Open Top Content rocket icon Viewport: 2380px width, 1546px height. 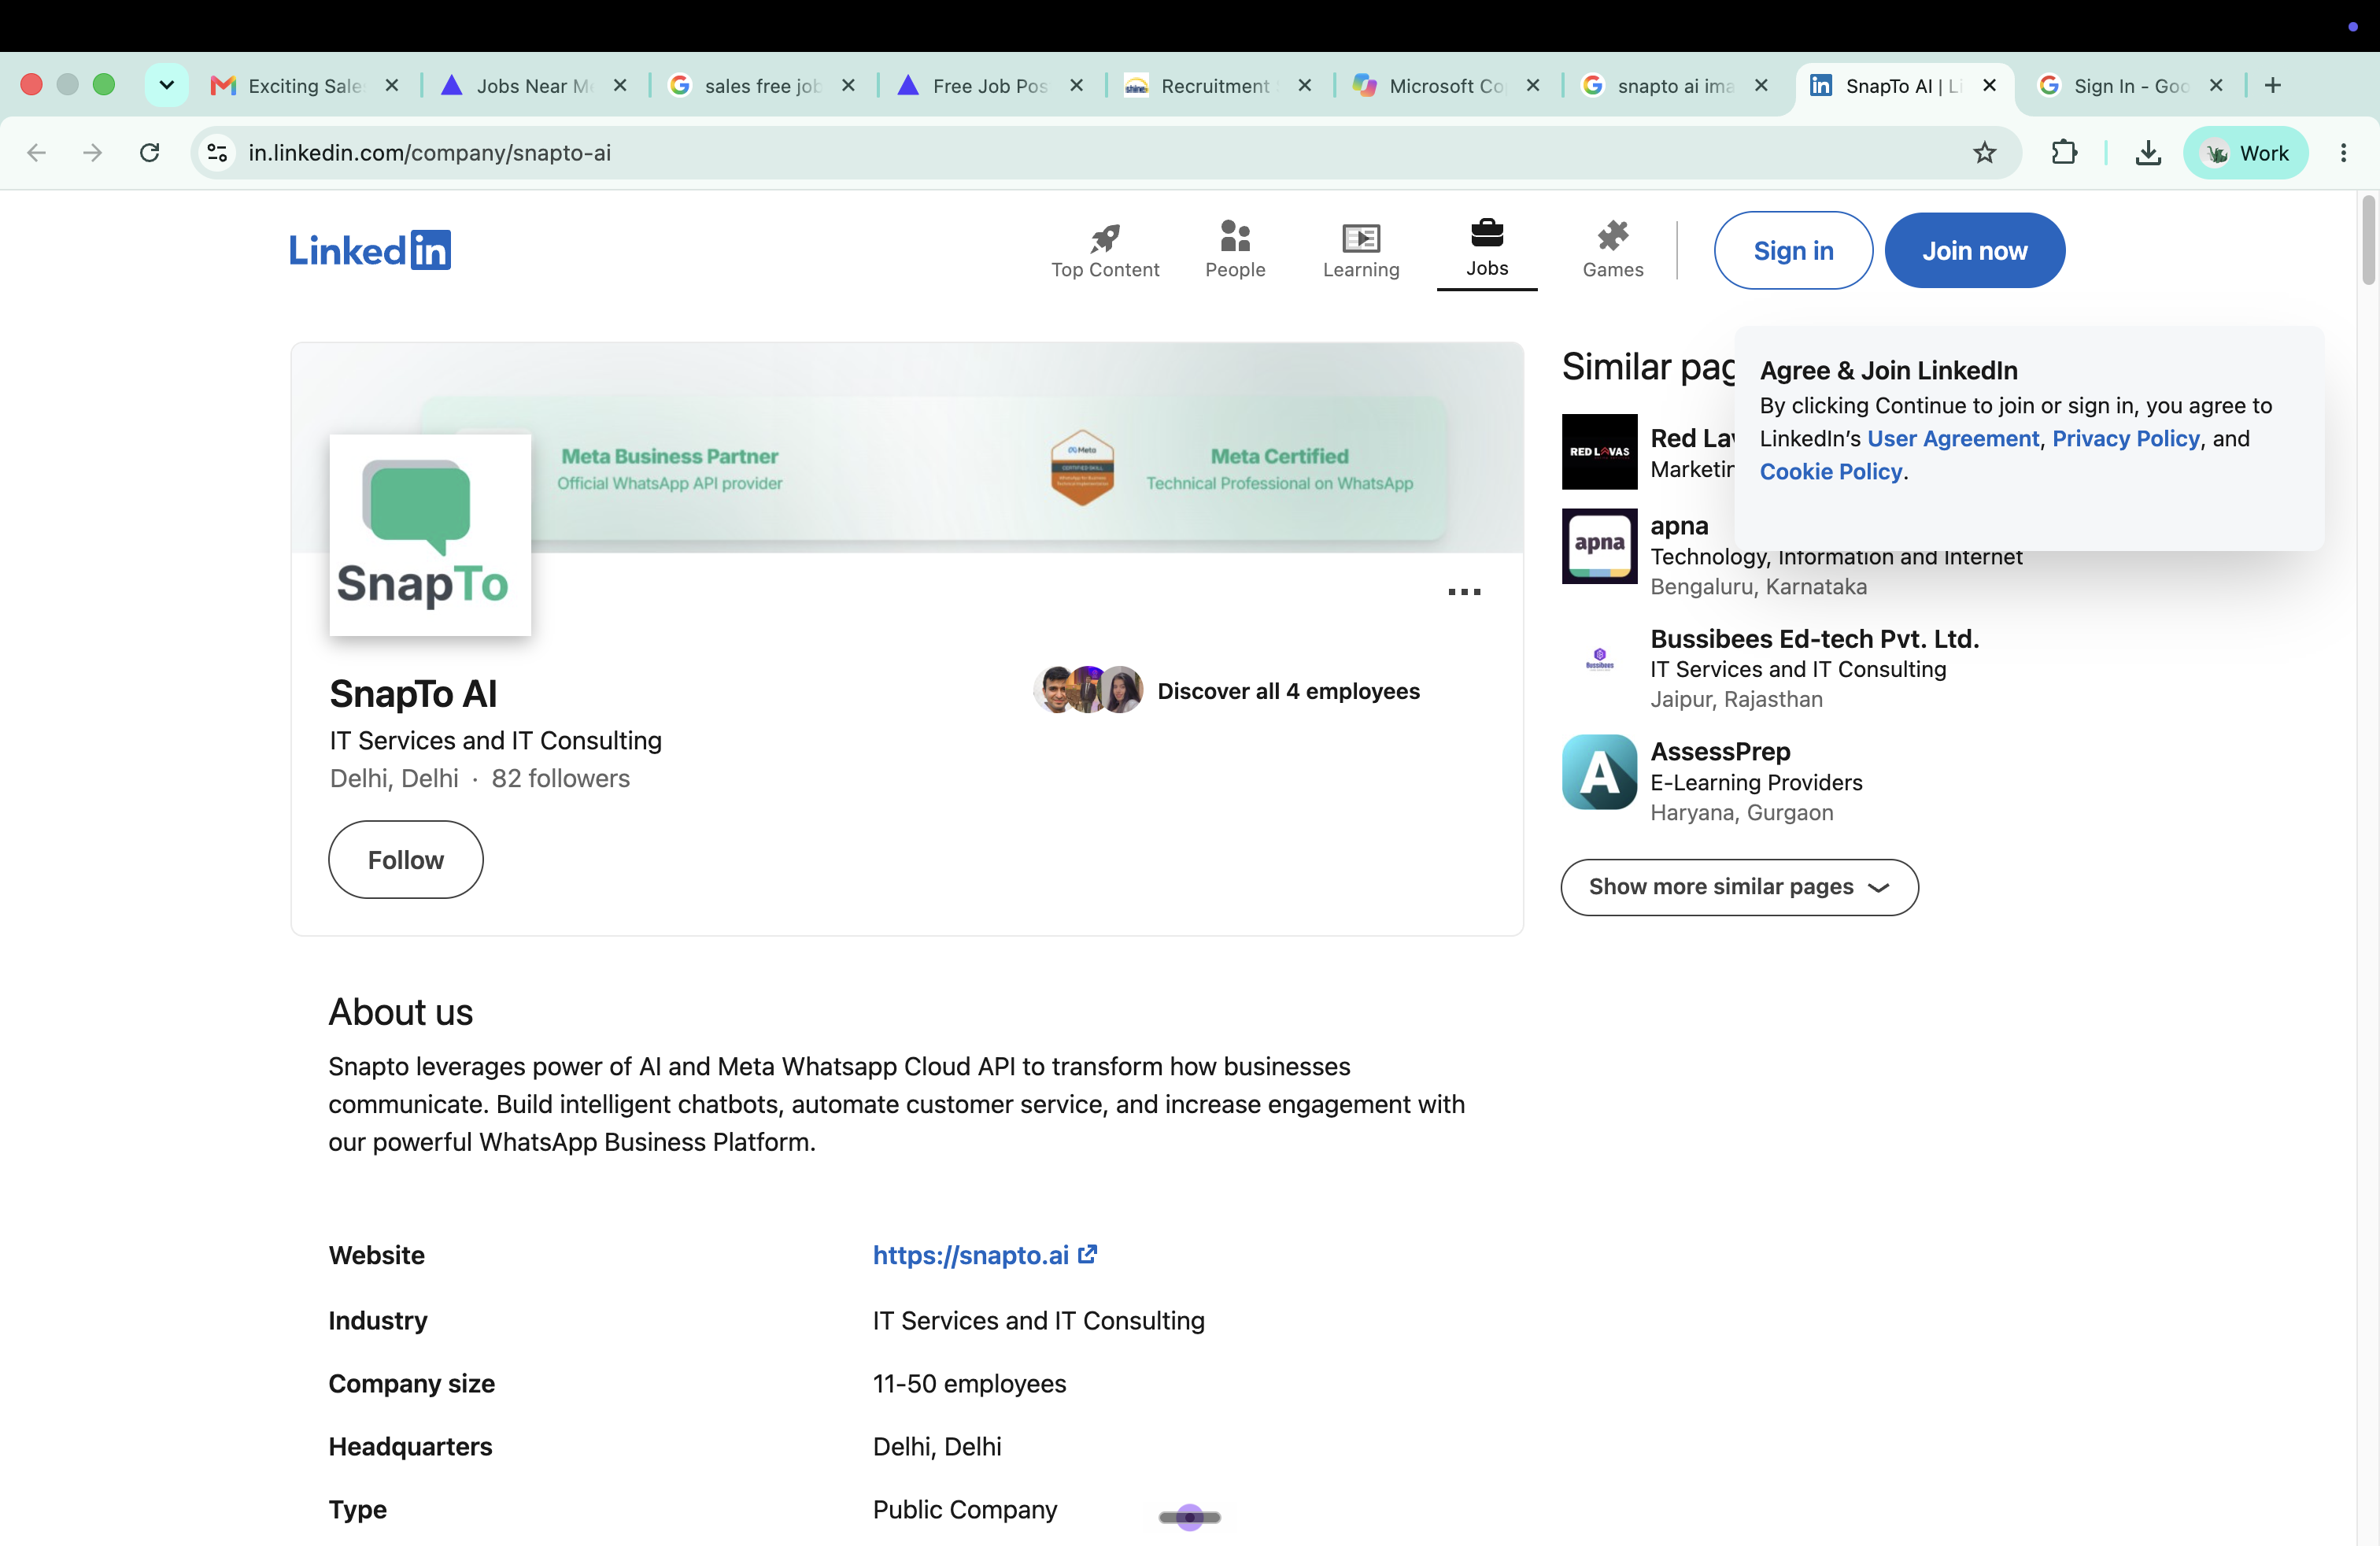pyautogui.click(x=1104, y=237)
